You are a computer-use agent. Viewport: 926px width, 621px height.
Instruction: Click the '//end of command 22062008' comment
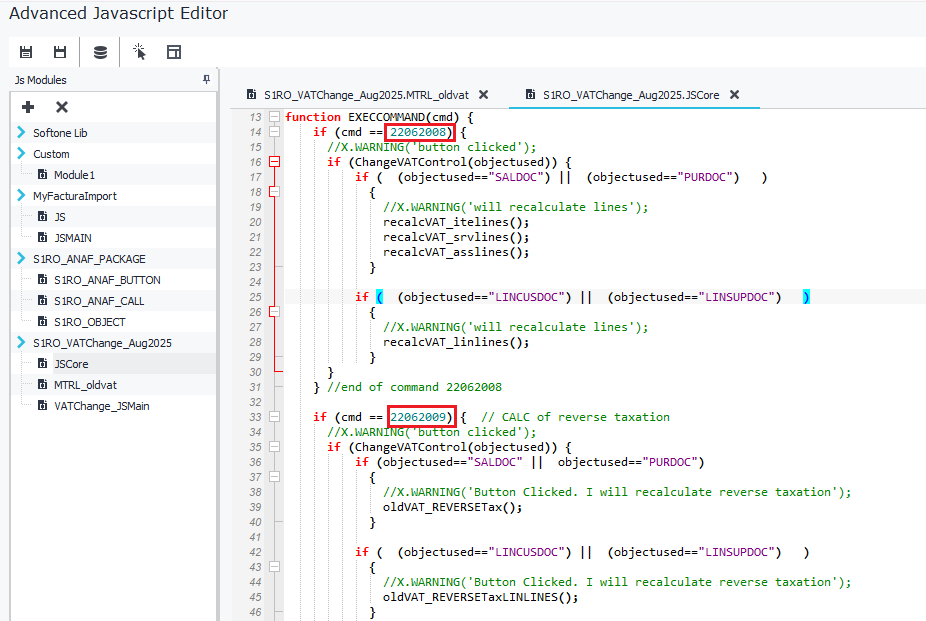tap(415, 387)
